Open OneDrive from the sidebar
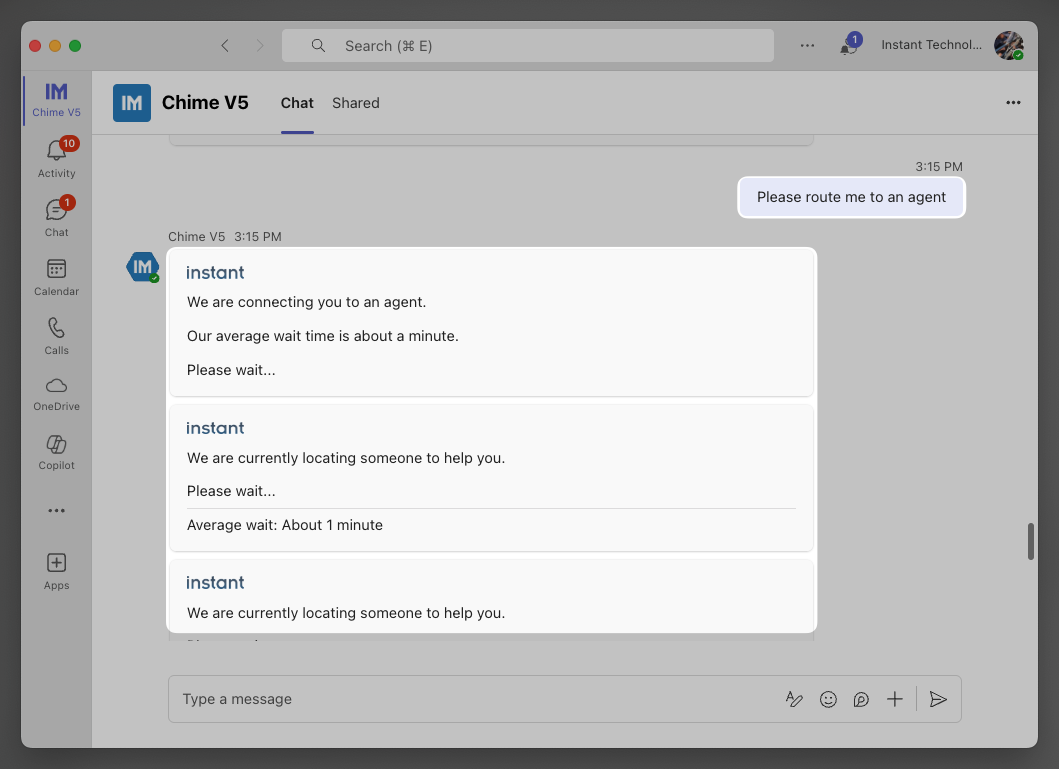1059x769 pixels. [56, 394]
